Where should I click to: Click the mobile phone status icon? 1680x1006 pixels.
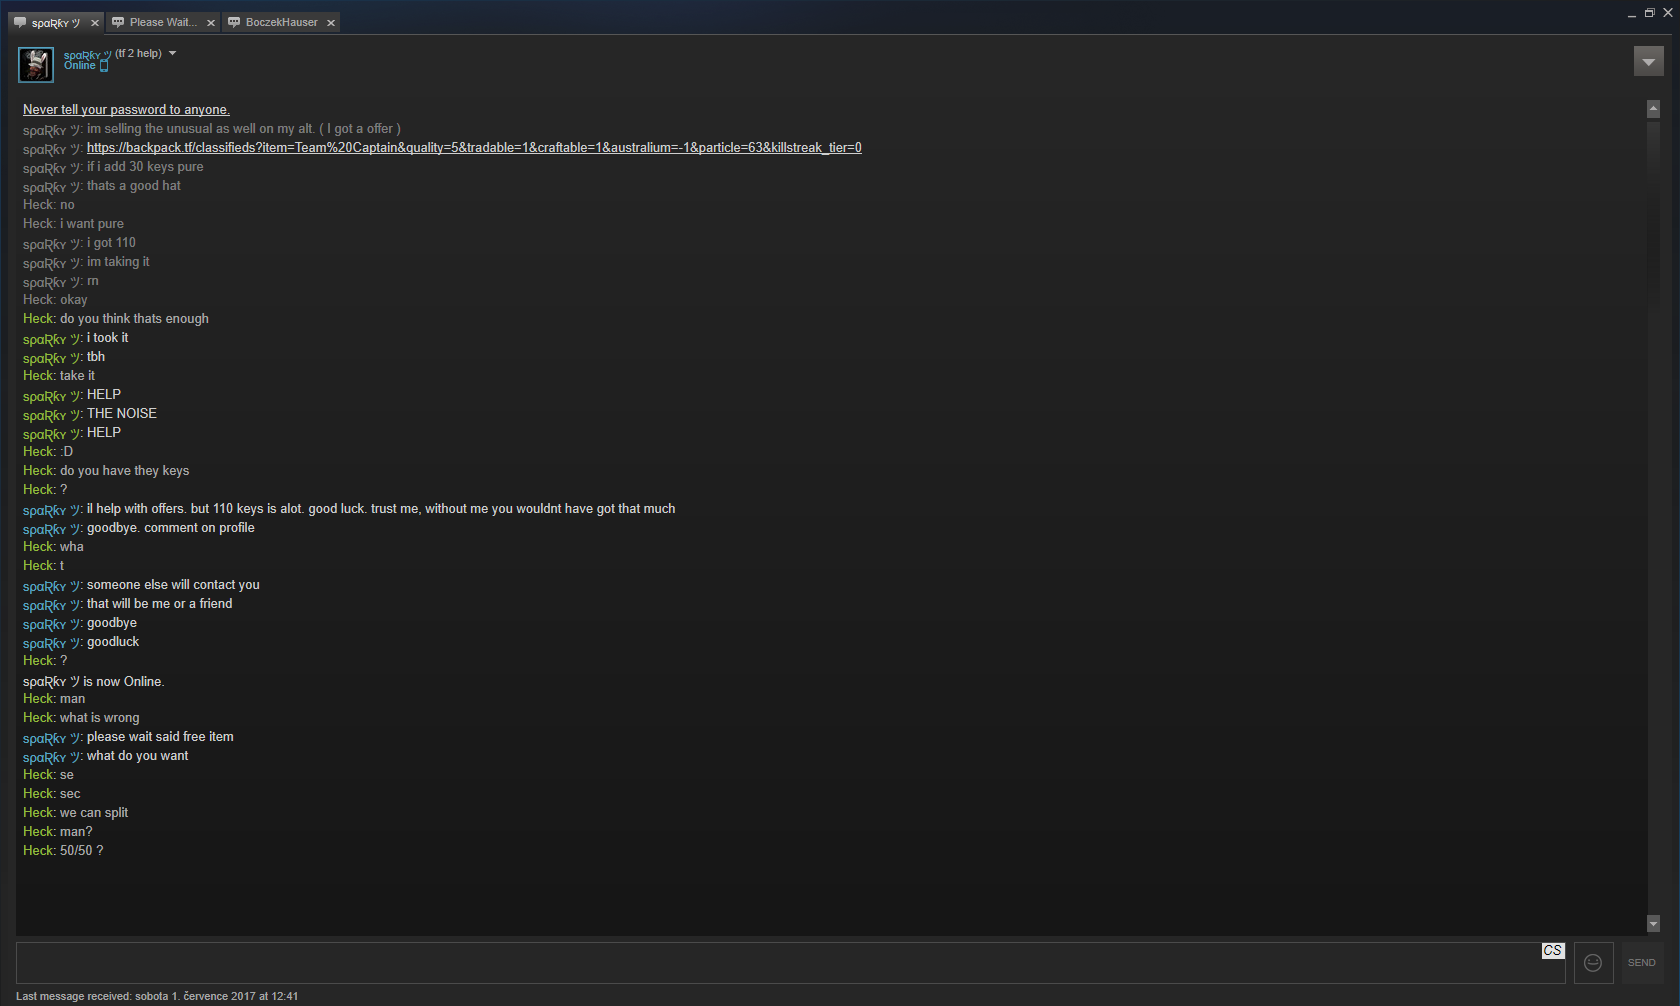[103, 66]
